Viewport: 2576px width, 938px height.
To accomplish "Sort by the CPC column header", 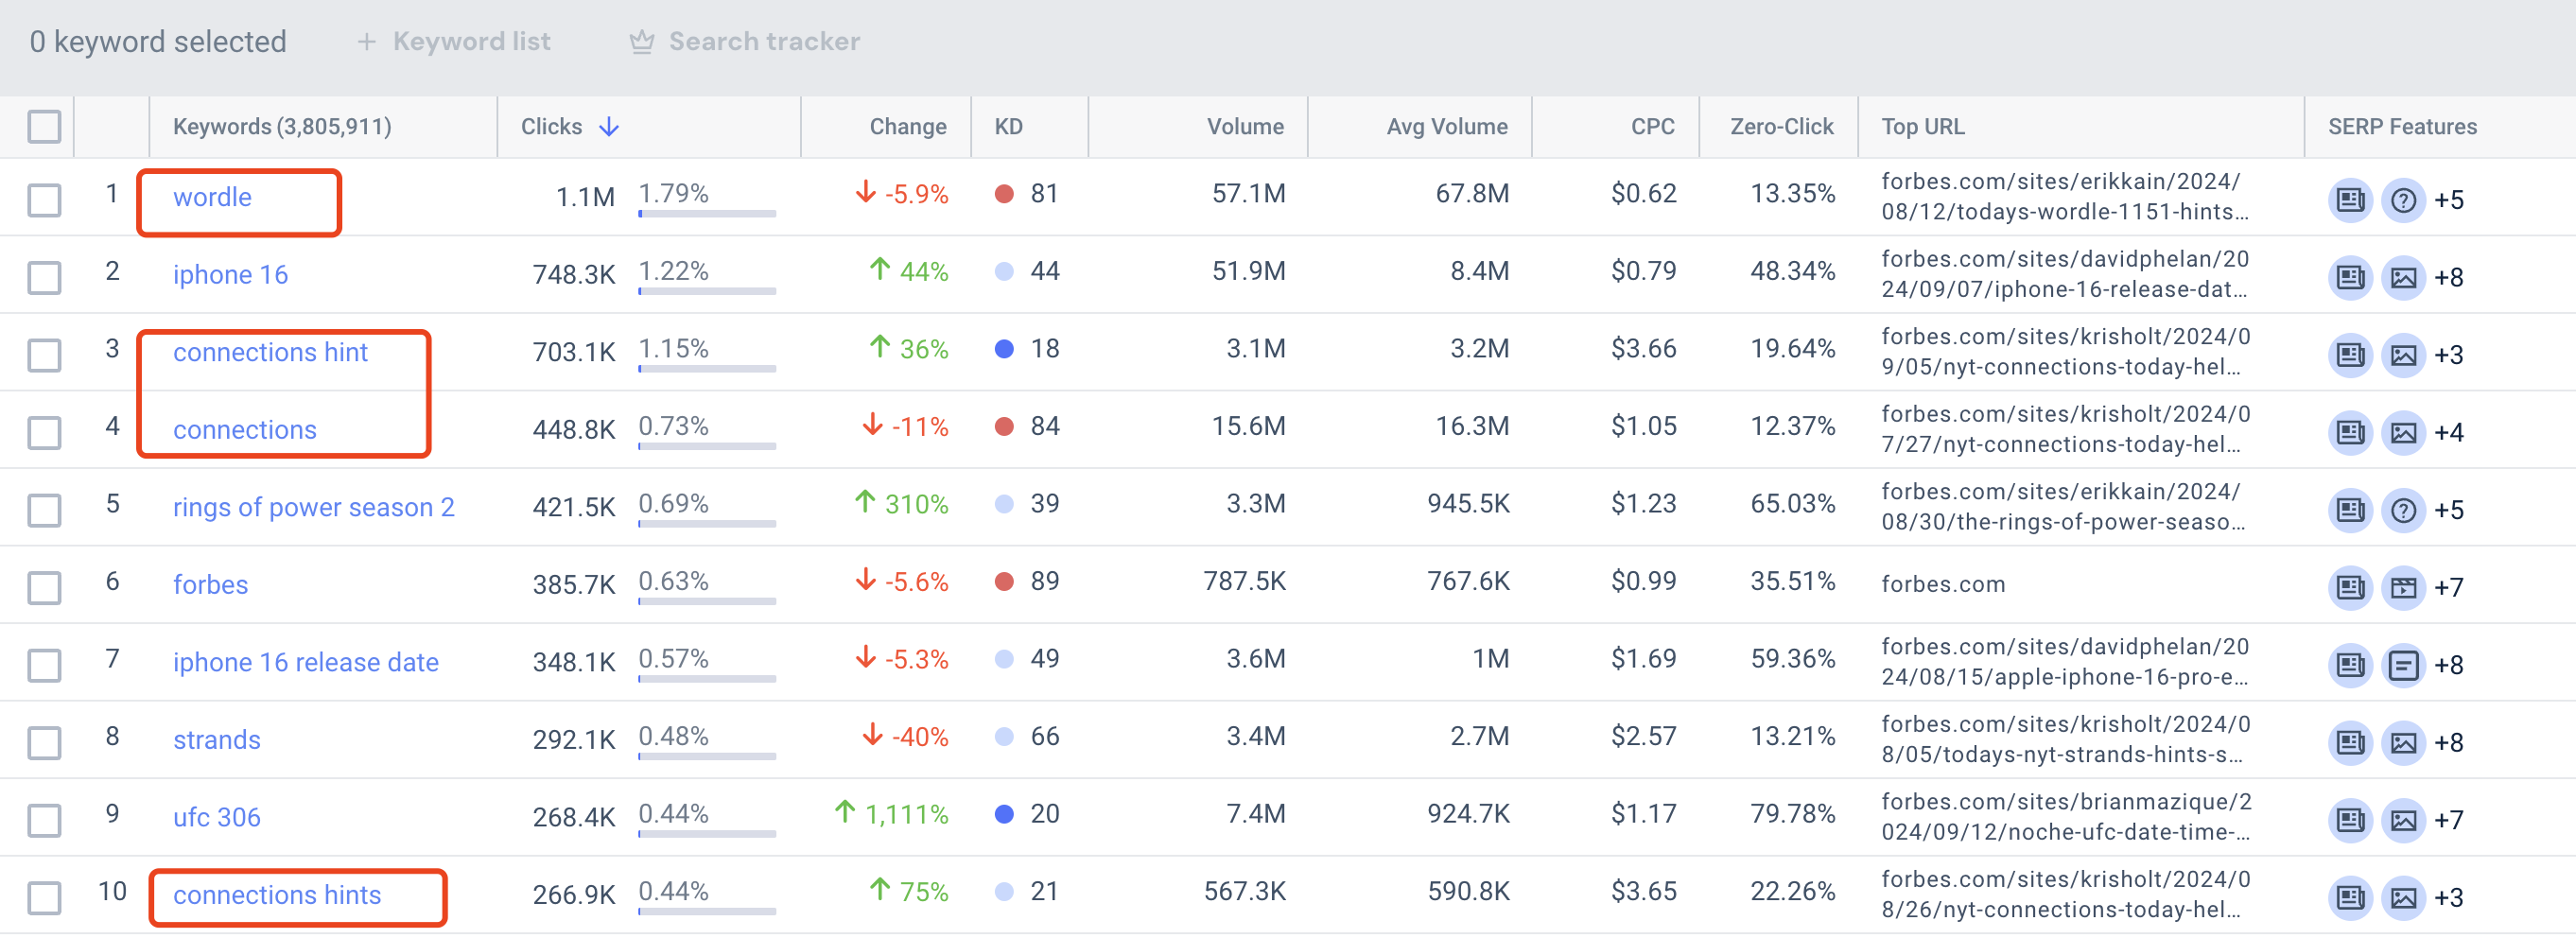I will click(1652, 127).
